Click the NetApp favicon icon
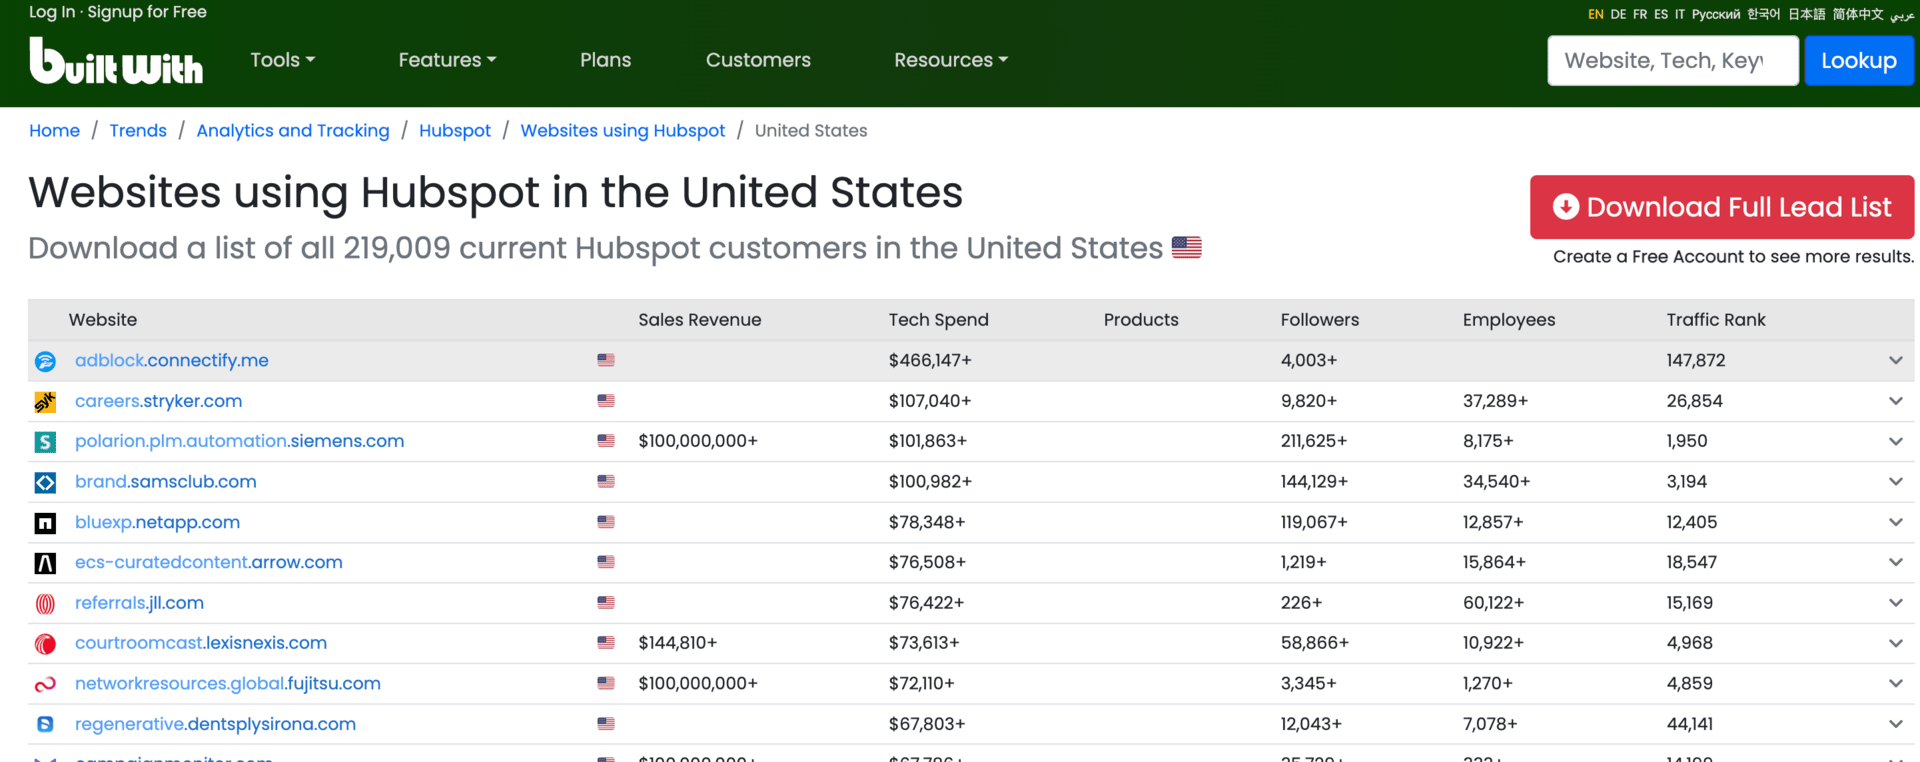Viewport: 1920px width, 762px height. pos(45,523)
